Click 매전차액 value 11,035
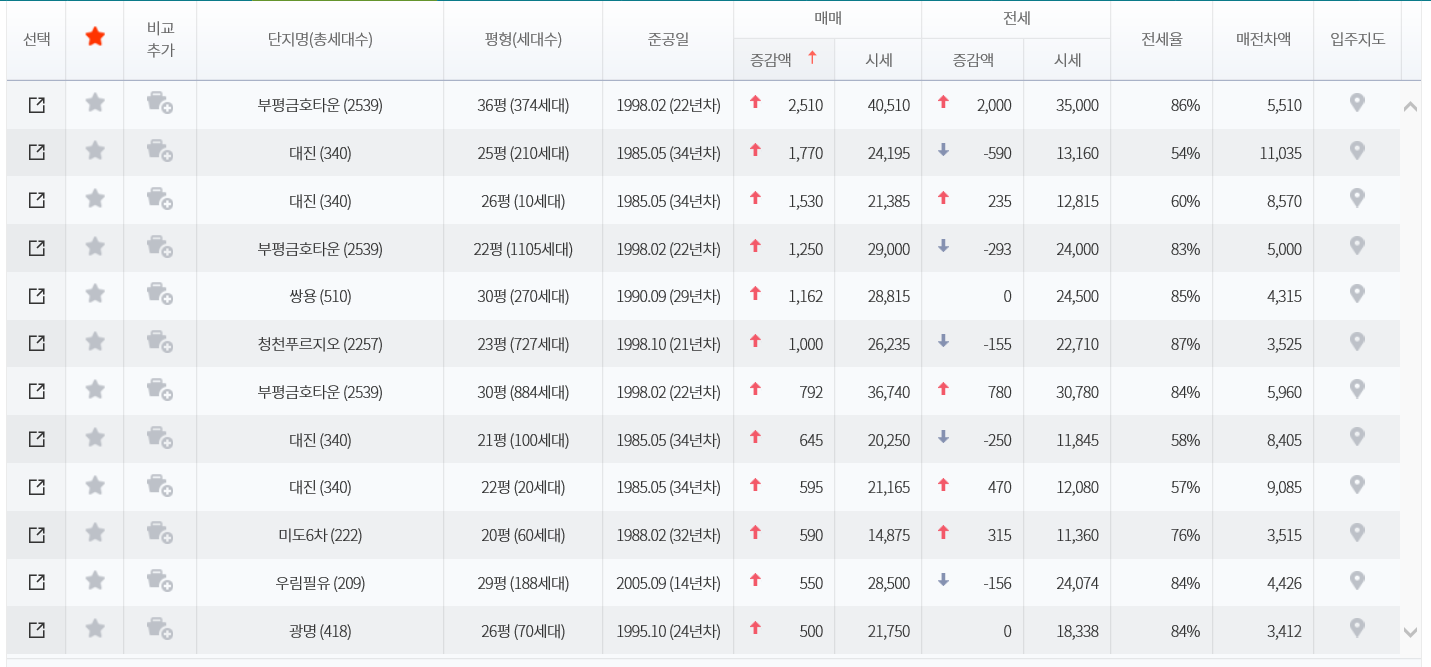 pyautogui.click(x=1281, y=153)
